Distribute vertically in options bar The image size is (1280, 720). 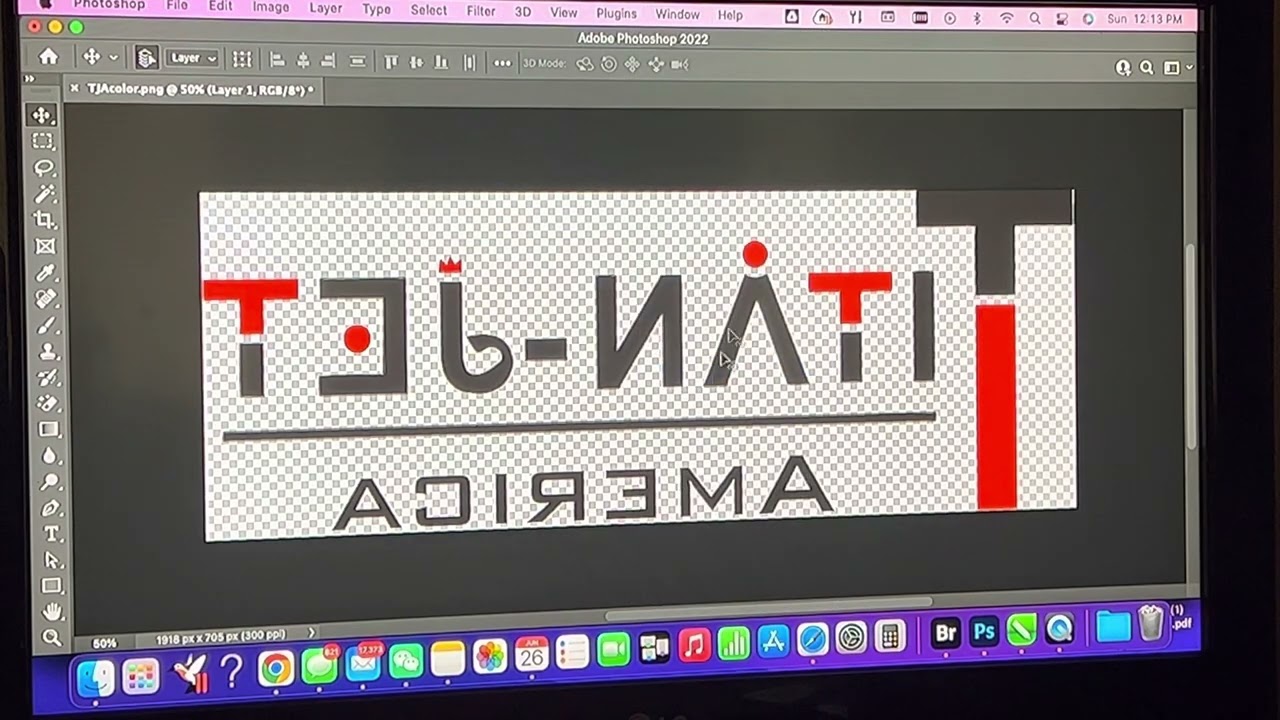click(357, 62)
